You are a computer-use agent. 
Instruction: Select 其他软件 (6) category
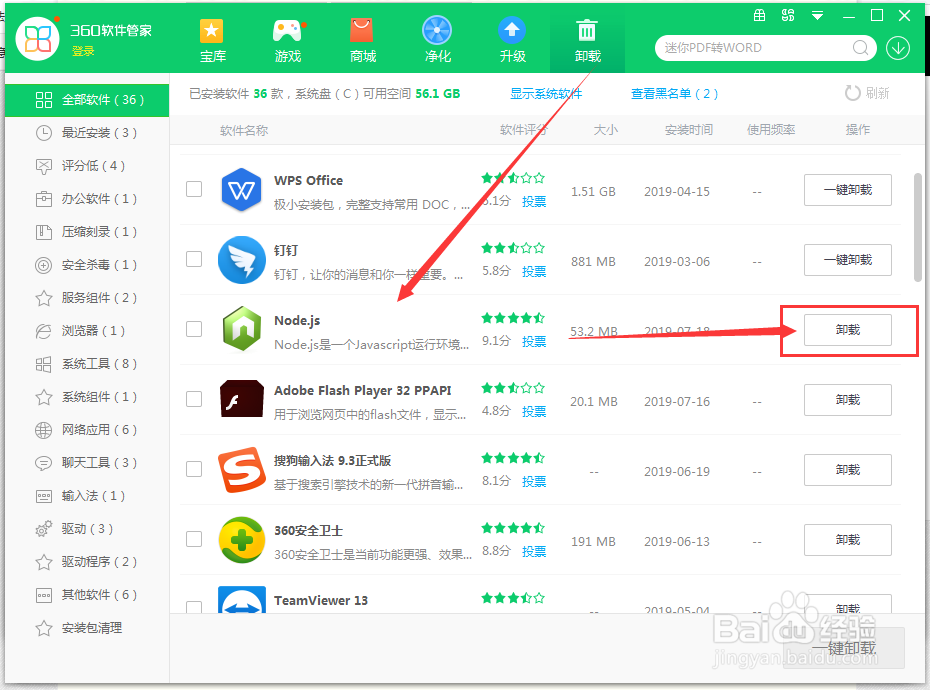[x=87, y=595]
